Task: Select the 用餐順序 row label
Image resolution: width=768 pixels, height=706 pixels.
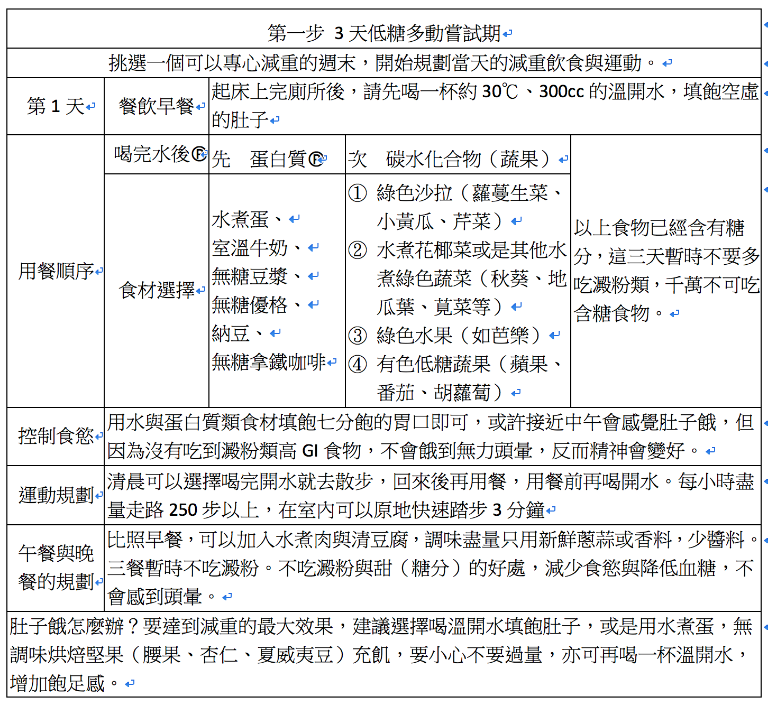Action: 56,271
